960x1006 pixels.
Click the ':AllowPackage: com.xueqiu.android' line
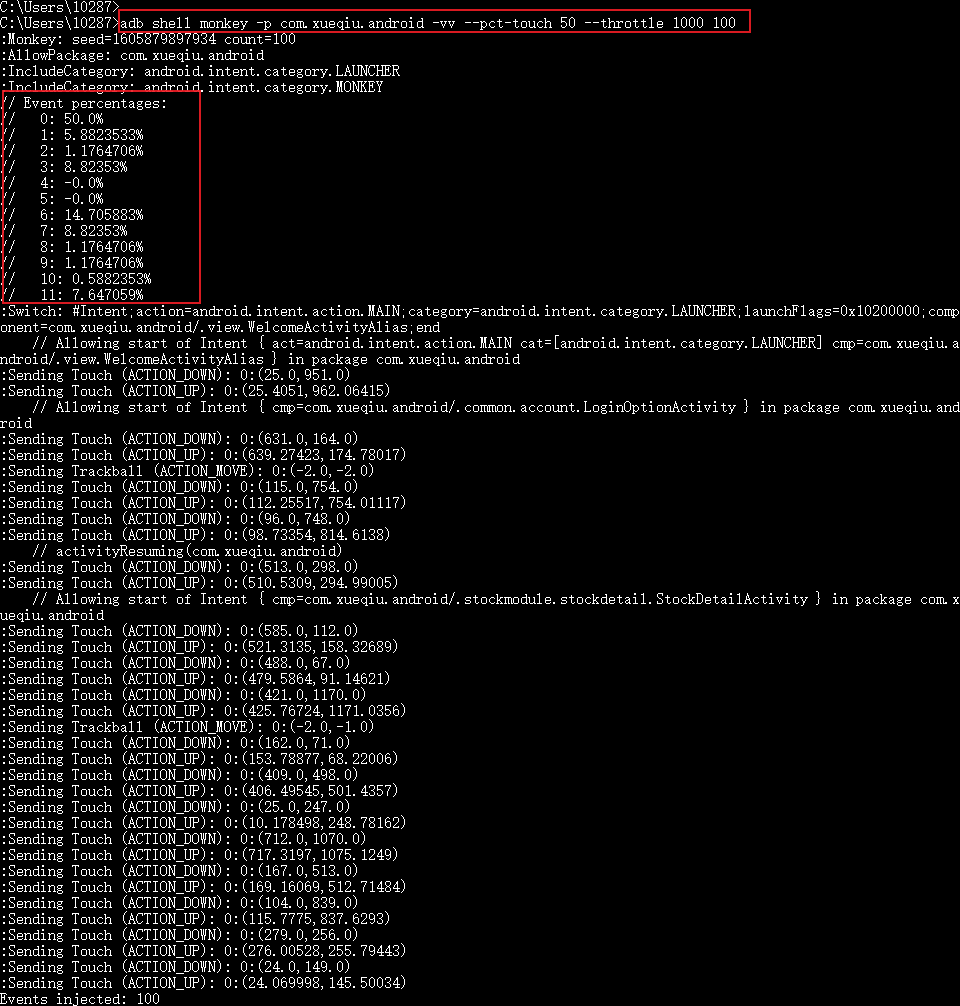tap(132, 55)
